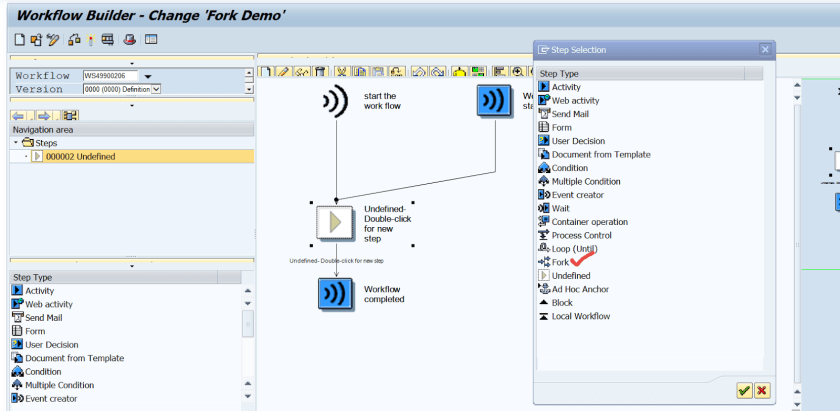Screen dimensions: 840x411
Task: Click the print icon in toolbar
Action: coord(129,40)
